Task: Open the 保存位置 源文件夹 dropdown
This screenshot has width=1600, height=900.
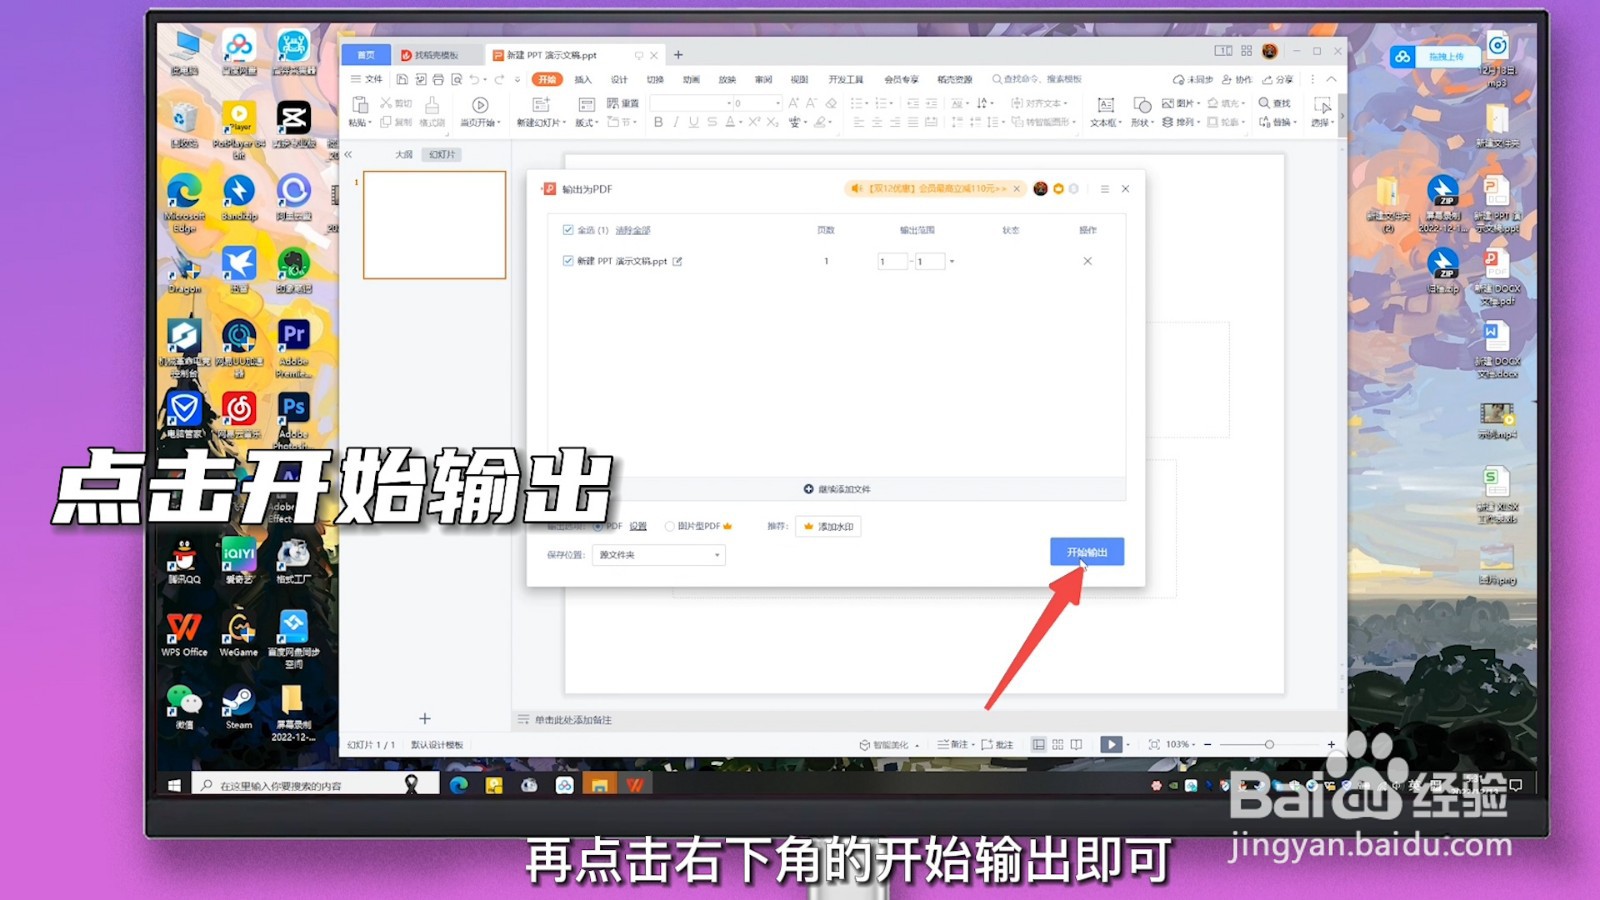Action: tap(659, 555)
